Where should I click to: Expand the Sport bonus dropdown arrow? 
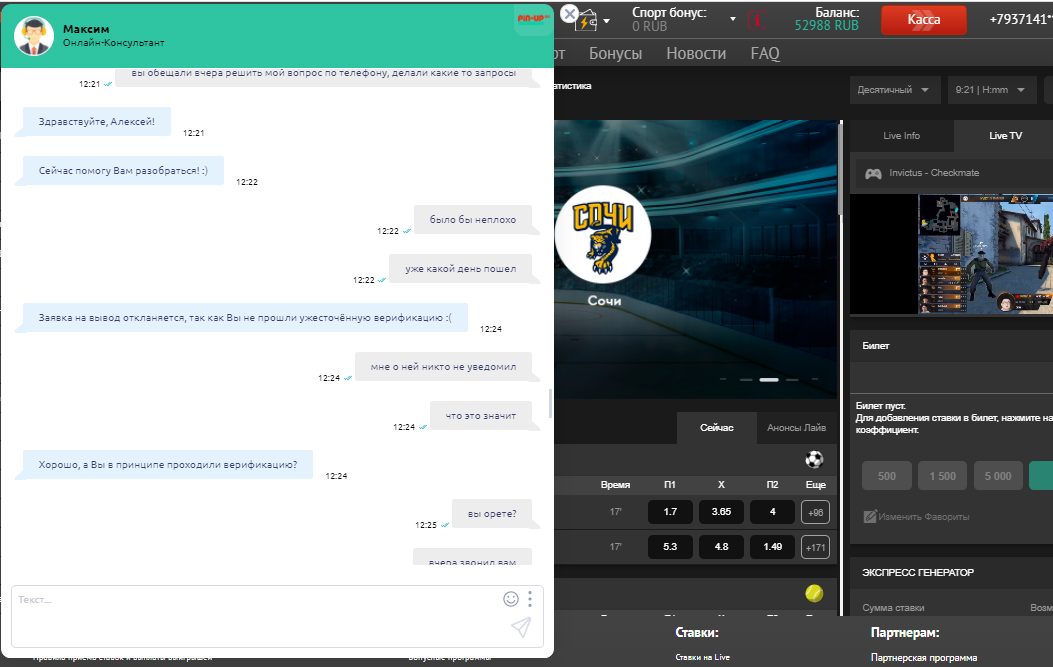pos(733,20)
